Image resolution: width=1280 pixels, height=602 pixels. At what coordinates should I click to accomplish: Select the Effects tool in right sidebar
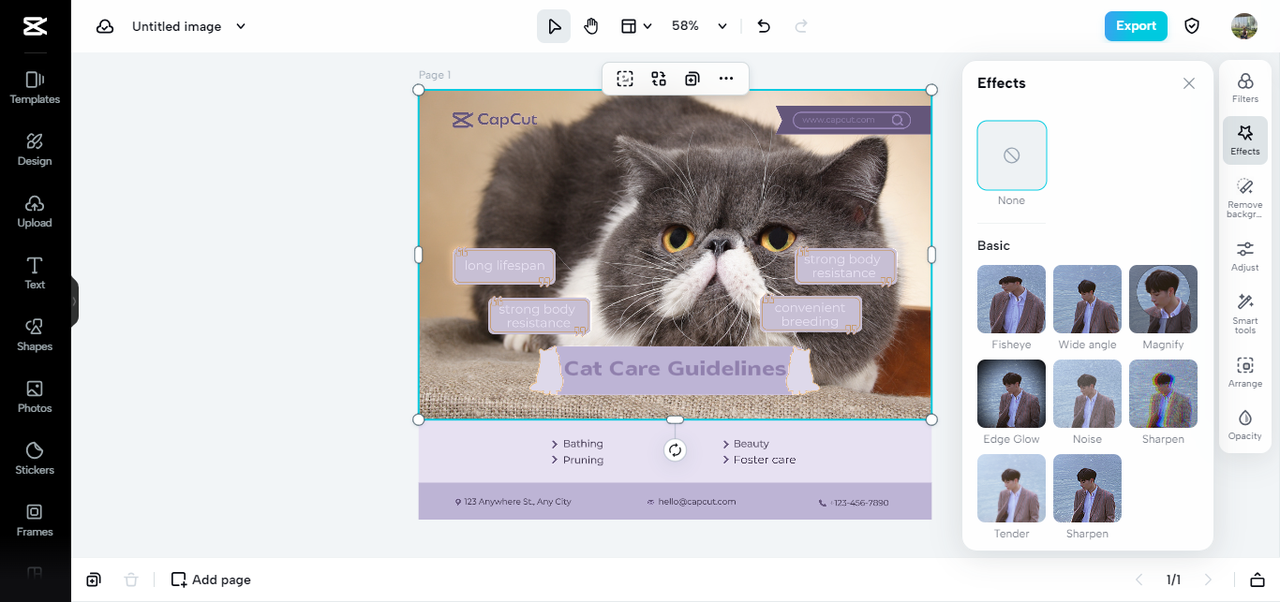(x=1245, y=139)
